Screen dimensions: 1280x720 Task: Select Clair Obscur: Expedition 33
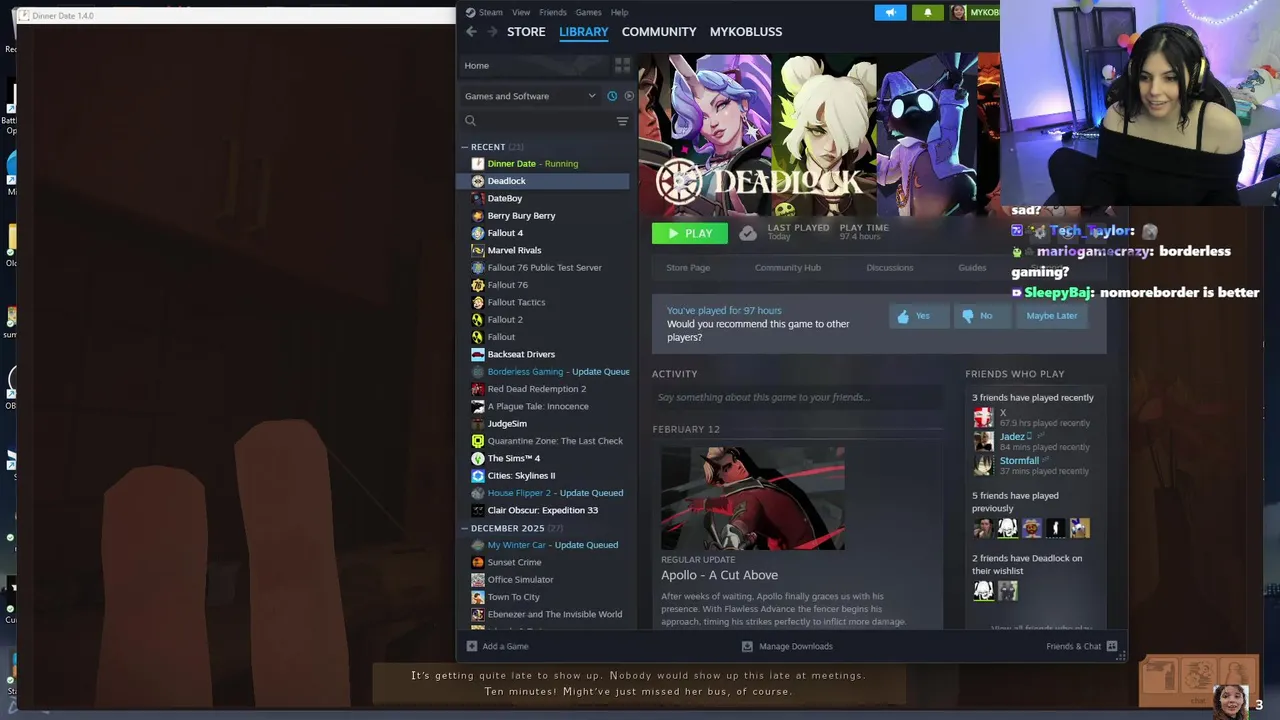point(545,510)
